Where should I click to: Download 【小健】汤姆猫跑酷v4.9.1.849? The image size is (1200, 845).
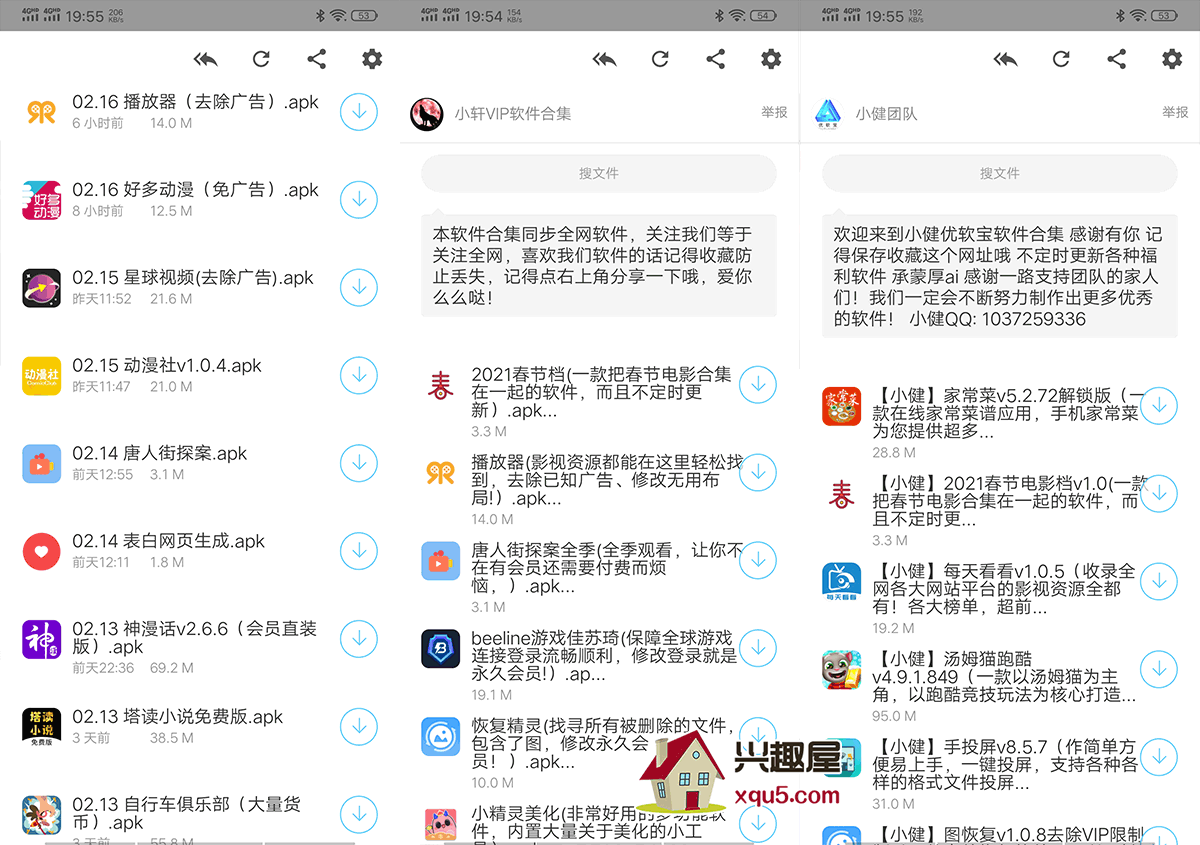pos(1159,669)
